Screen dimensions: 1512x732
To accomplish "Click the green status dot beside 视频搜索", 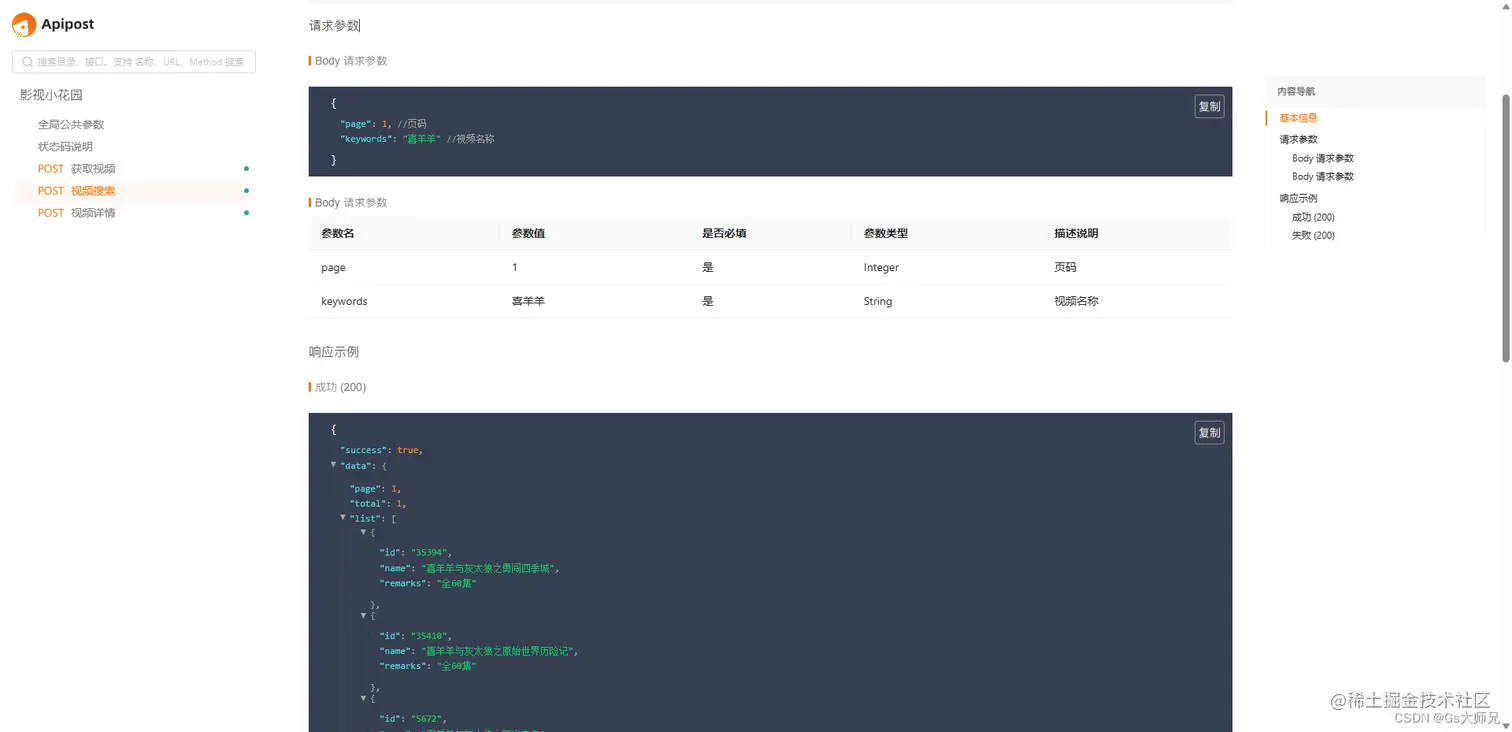I will point(246,191).
